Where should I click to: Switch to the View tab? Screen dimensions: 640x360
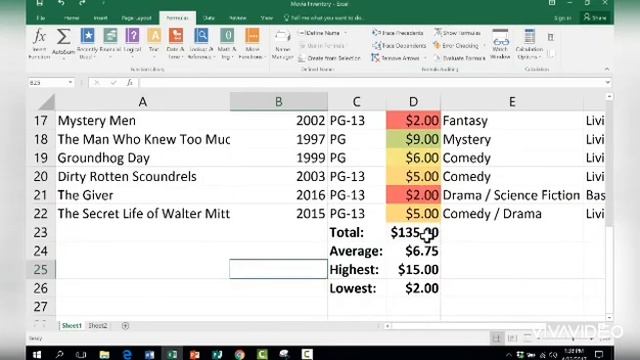[267, 18]
